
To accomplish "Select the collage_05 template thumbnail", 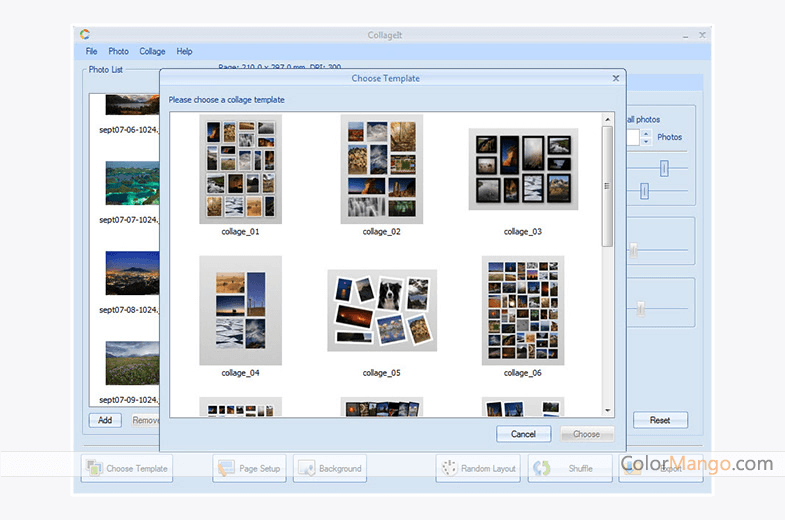I will pos(381,310).
